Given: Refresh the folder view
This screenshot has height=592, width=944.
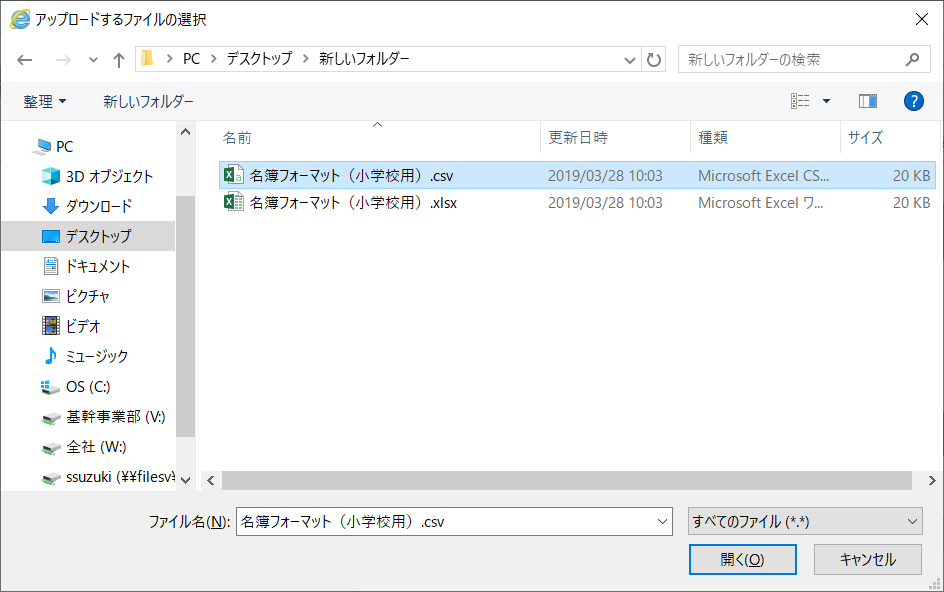Looking at the screenshot, I should coord(655,60).
